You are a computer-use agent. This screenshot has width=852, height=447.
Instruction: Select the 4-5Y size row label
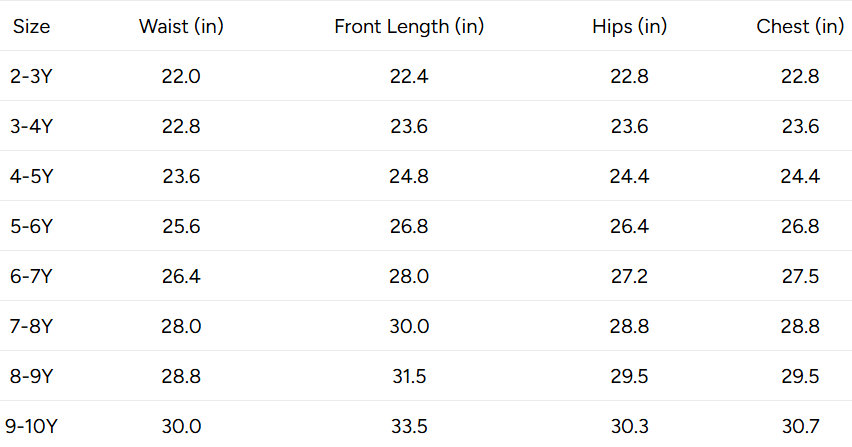31,176
